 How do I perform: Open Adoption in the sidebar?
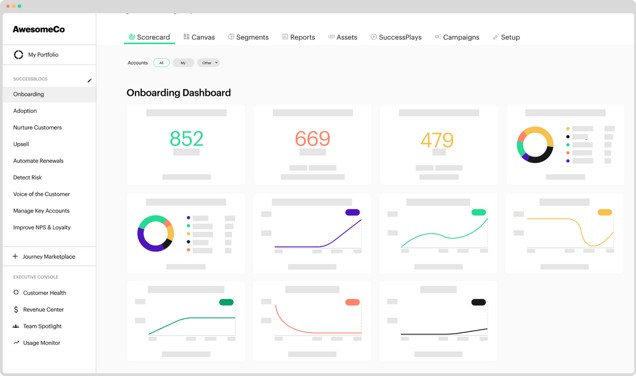(25, 111)
